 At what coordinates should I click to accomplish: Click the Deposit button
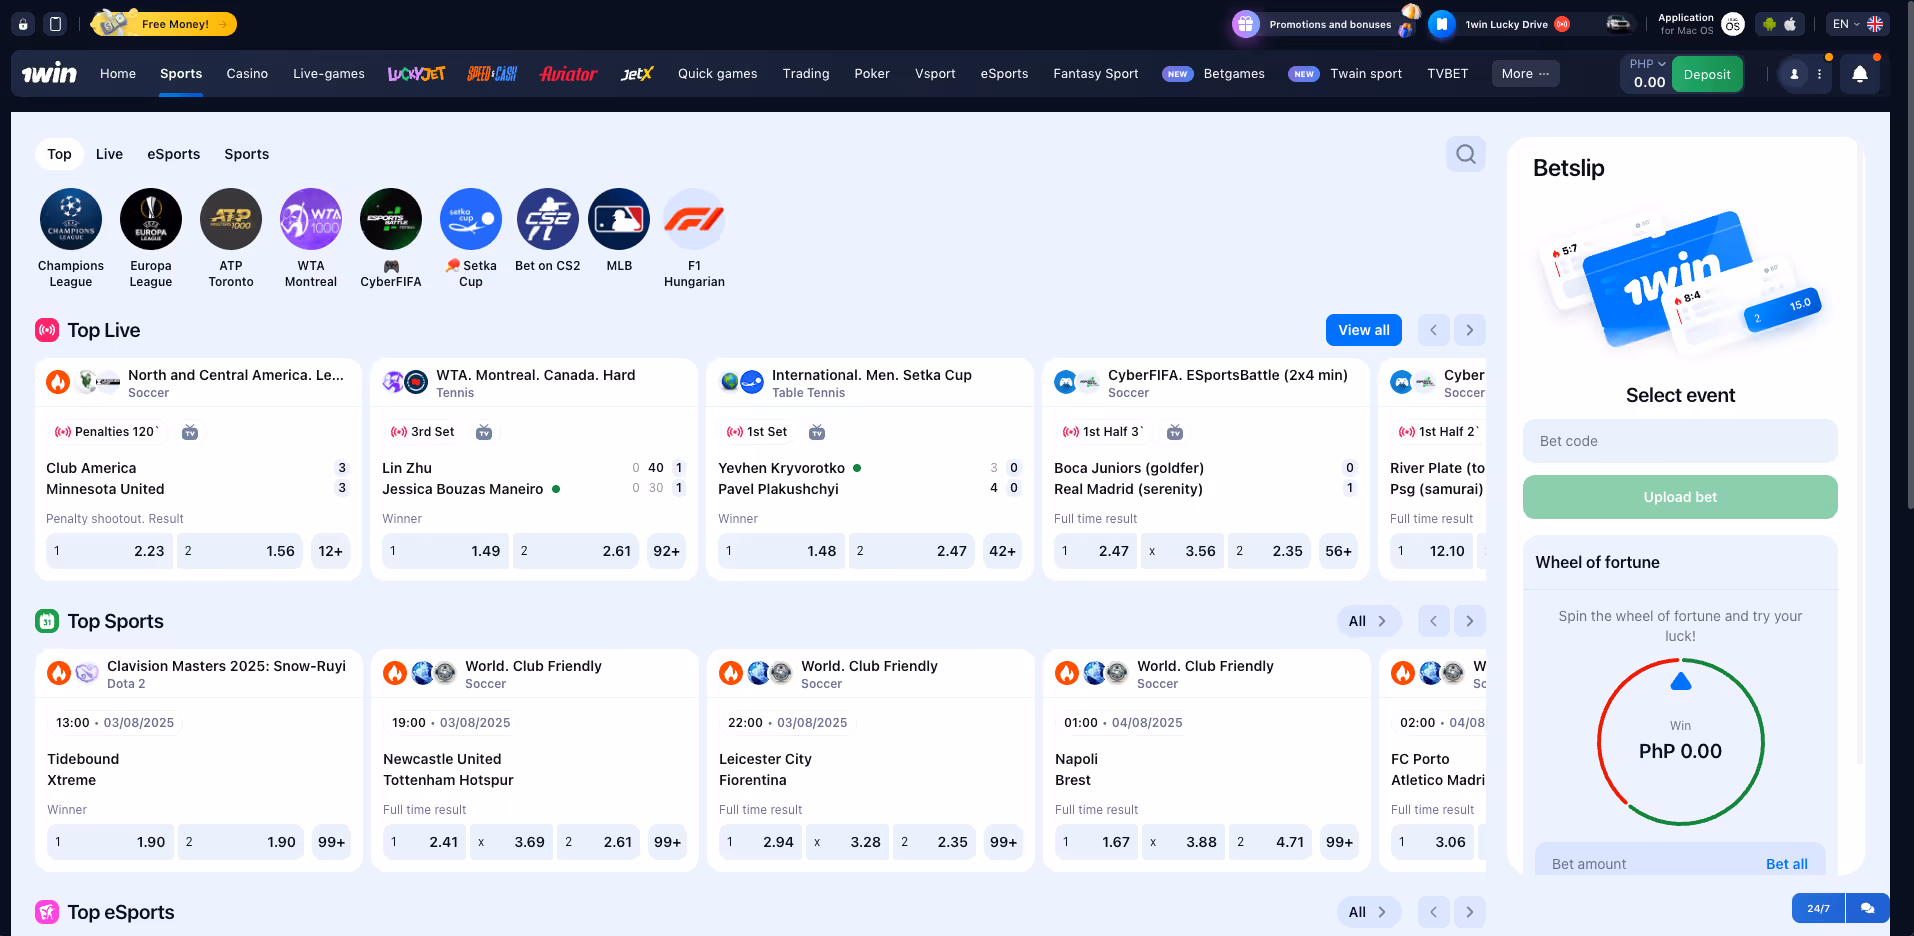tap(1707, 74)
